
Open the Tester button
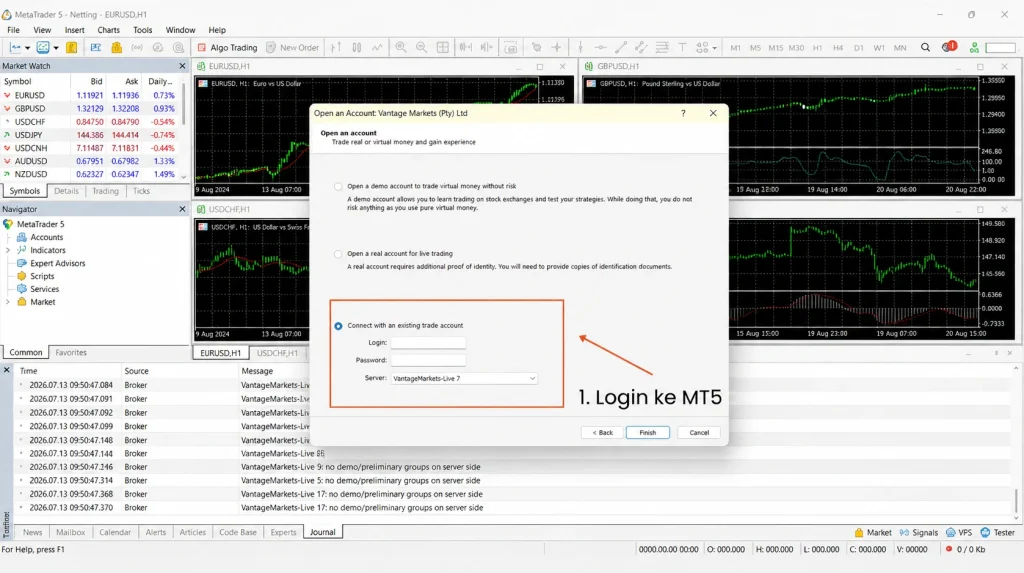point(997,532)
